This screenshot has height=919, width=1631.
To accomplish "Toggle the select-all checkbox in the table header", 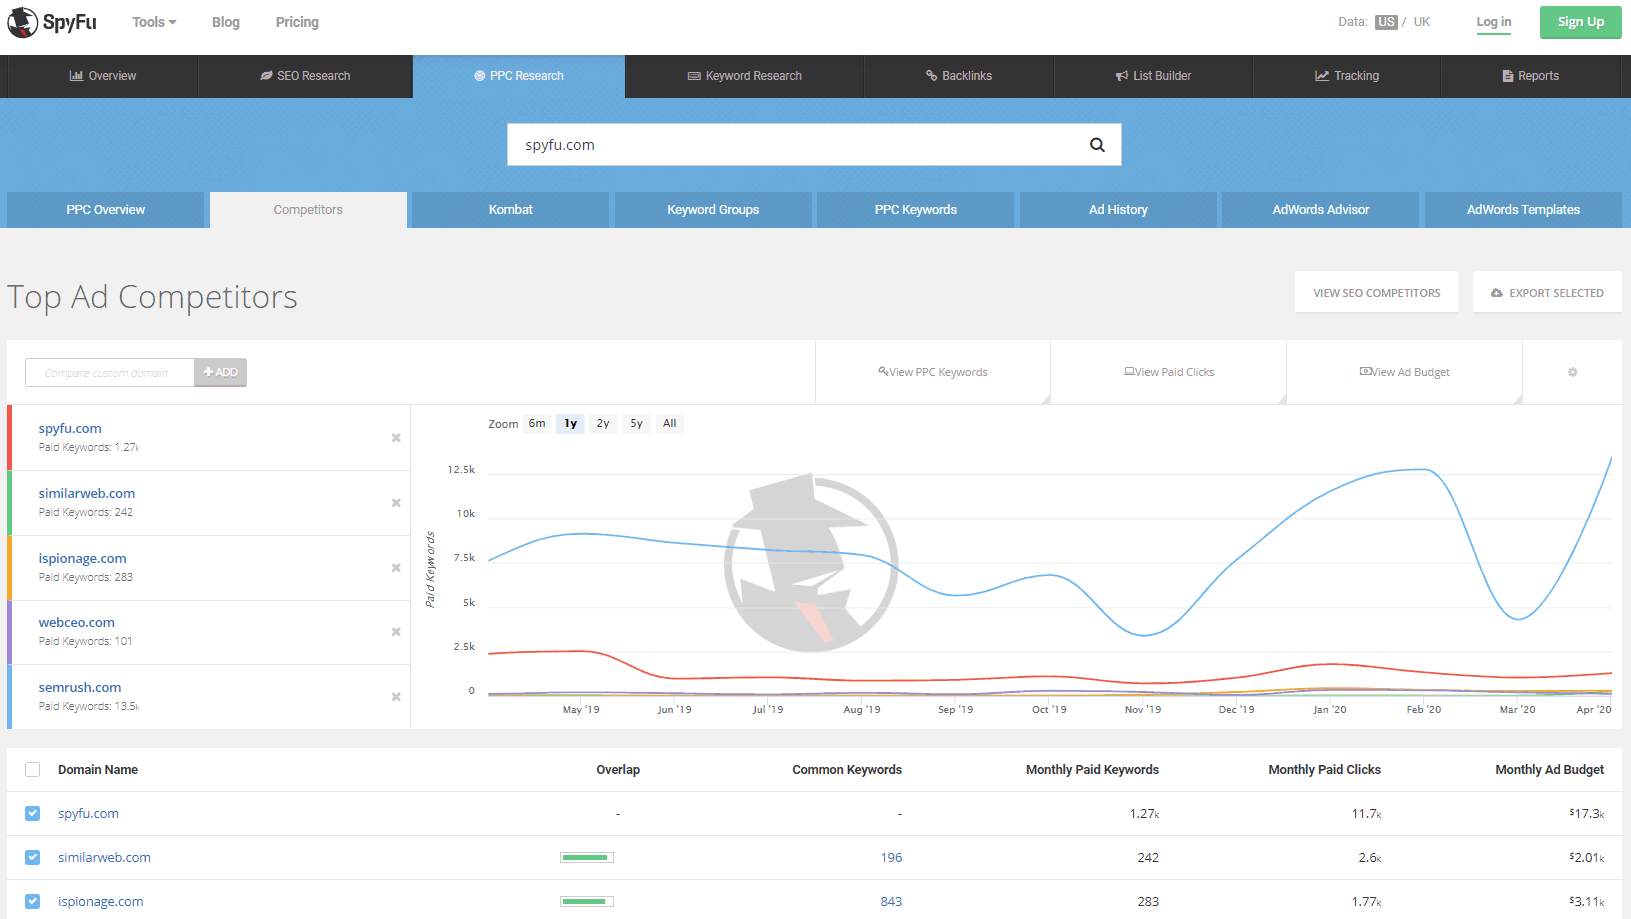I will [32, 769].
